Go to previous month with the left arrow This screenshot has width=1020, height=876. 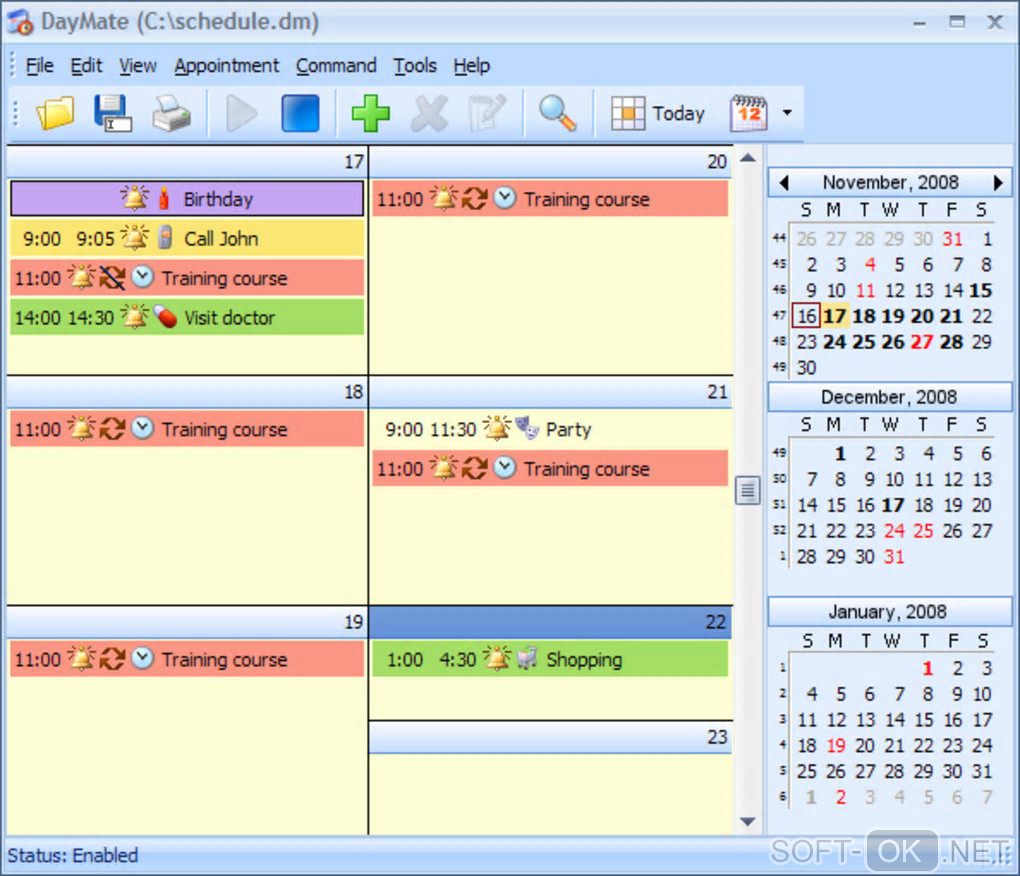point(784,183)
